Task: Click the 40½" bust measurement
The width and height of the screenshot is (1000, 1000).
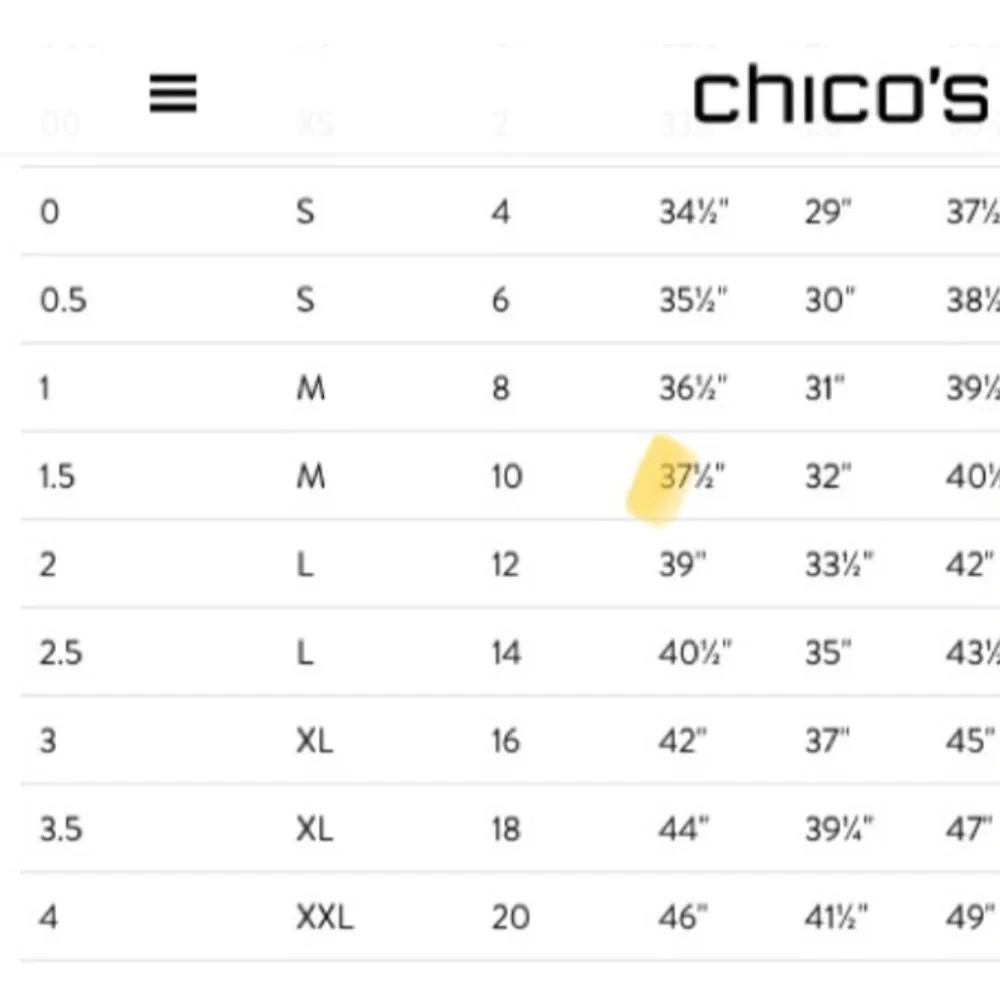Action: [695, 652]
